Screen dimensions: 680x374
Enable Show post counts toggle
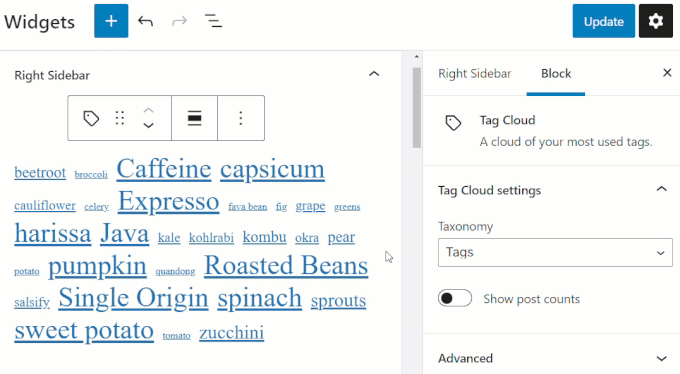click(454, 298)
